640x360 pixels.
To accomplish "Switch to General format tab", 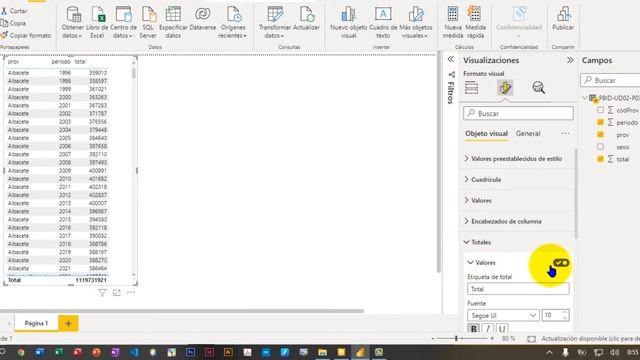I will click(528, 133).
